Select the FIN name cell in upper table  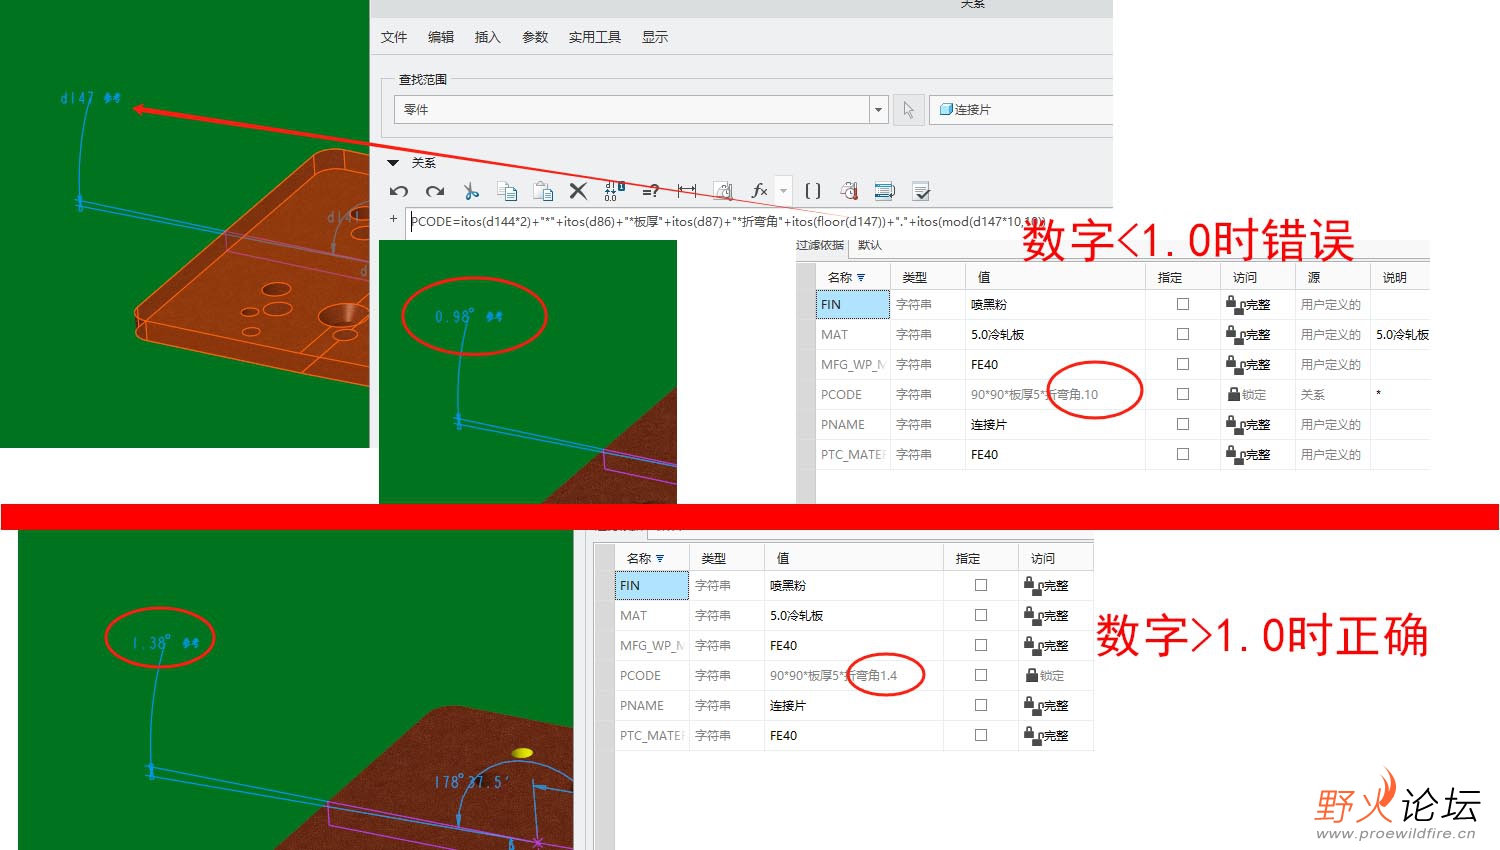[x=852, y=304]
